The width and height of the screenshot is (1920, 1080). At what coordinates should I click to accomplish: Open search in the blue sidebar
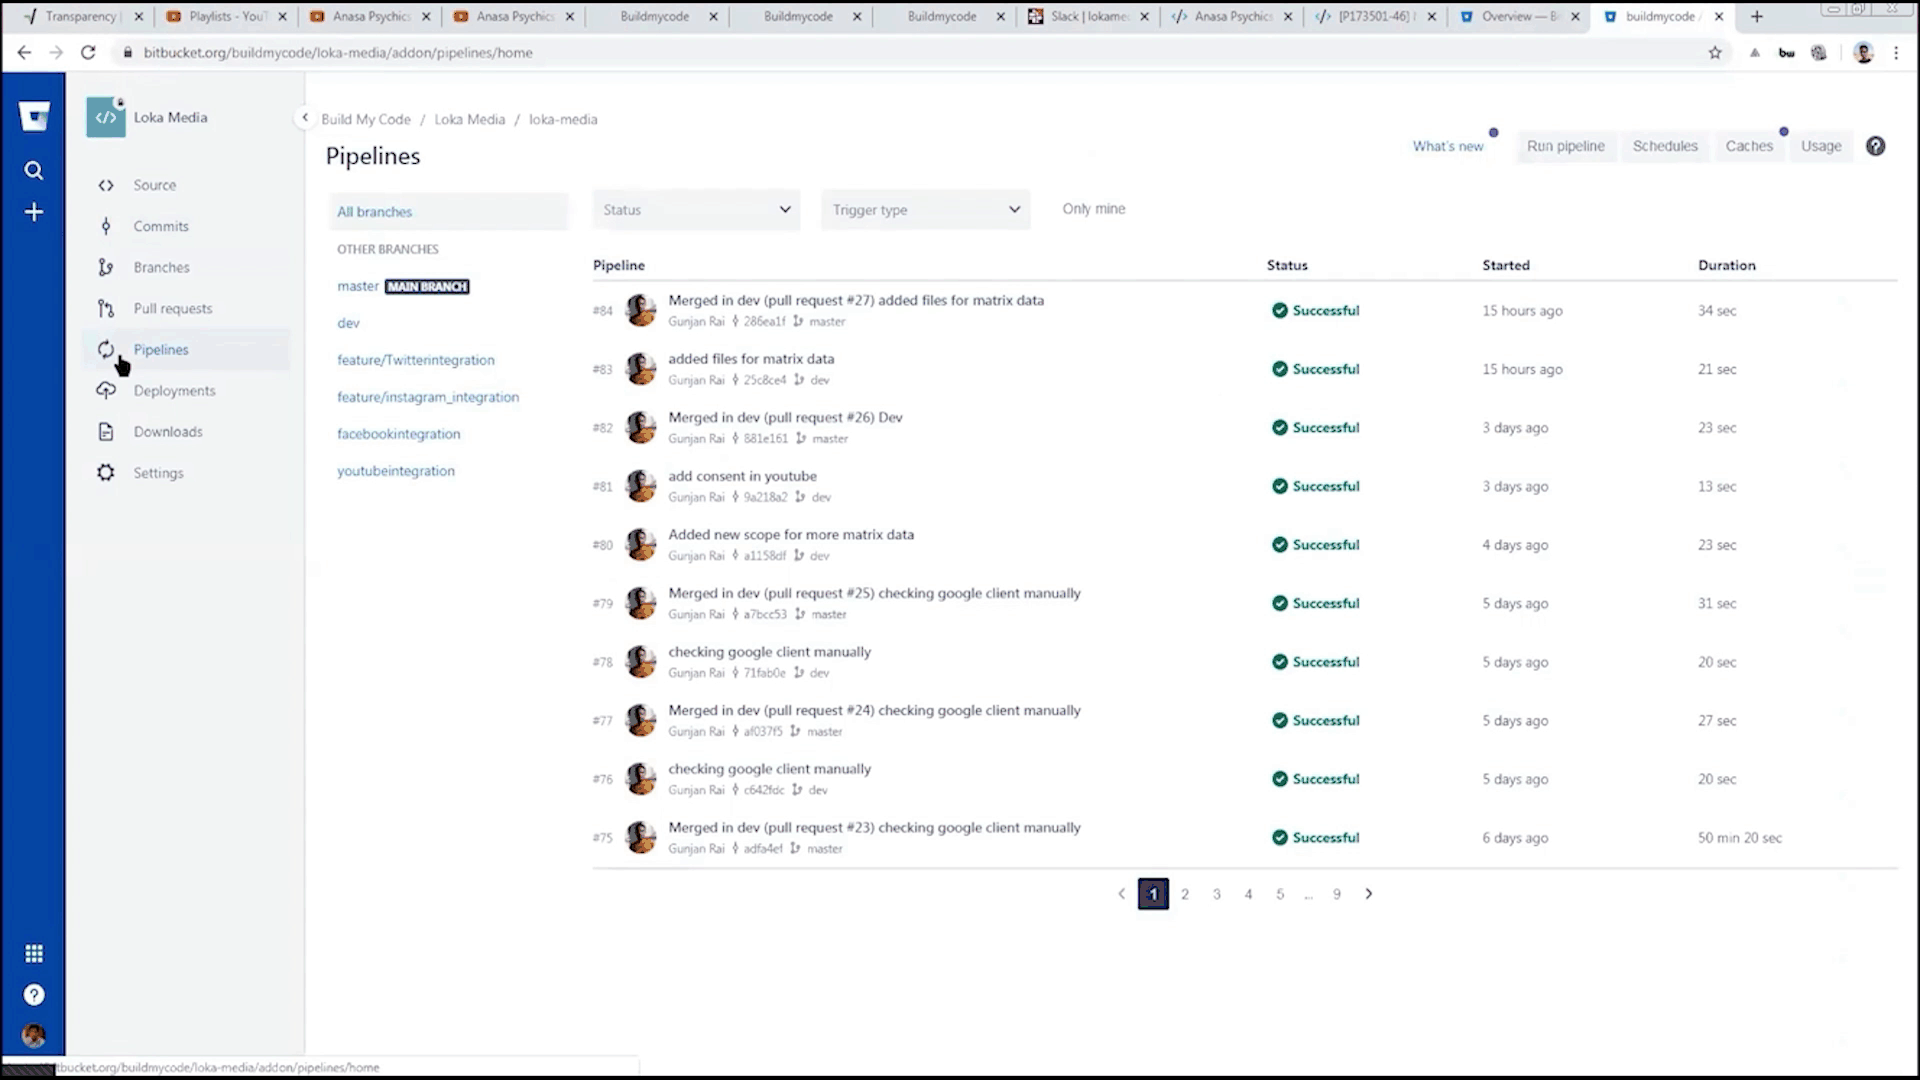tap(34, 171)
